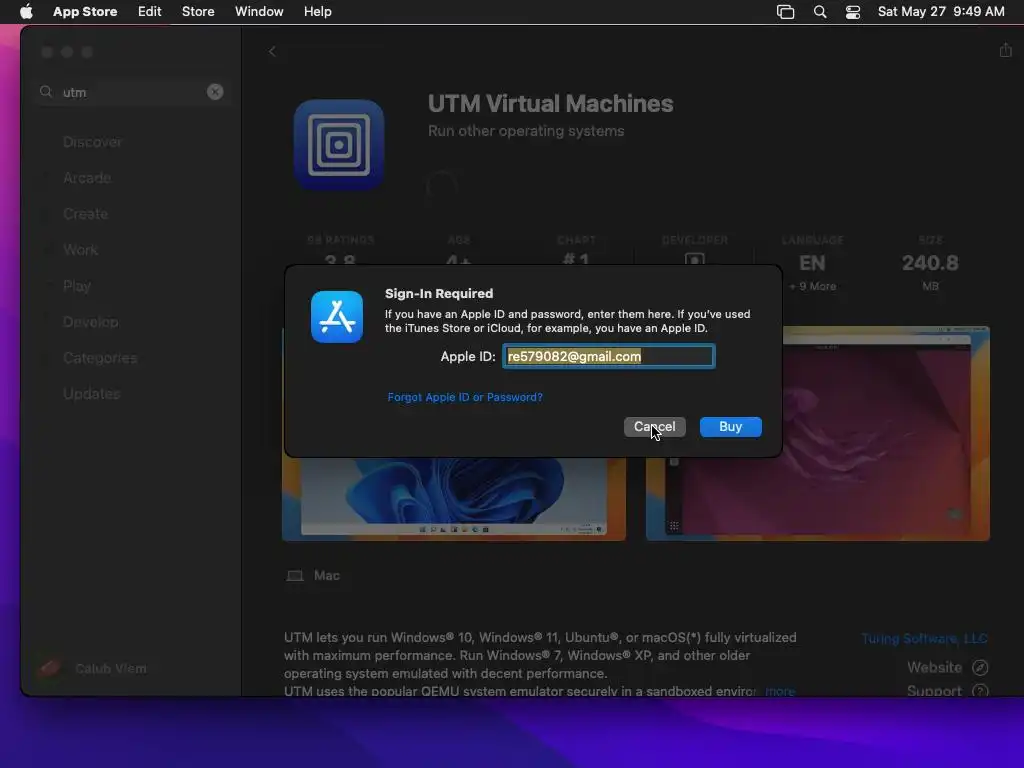Viewport: 1024px width, 768px height.
Task: Click the share icon at top right
Action: coord(1005,50)
